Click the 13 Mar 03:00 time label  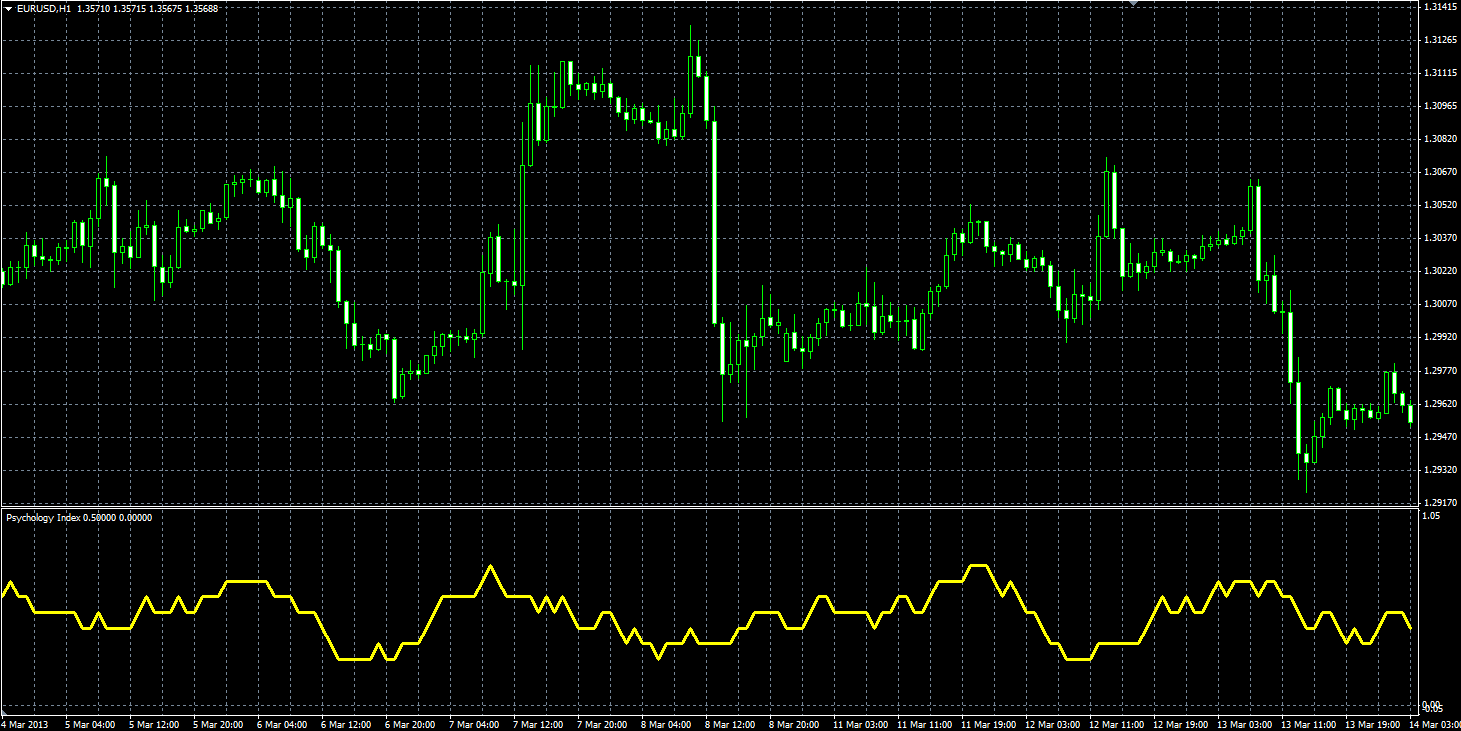coord(1244,724)
